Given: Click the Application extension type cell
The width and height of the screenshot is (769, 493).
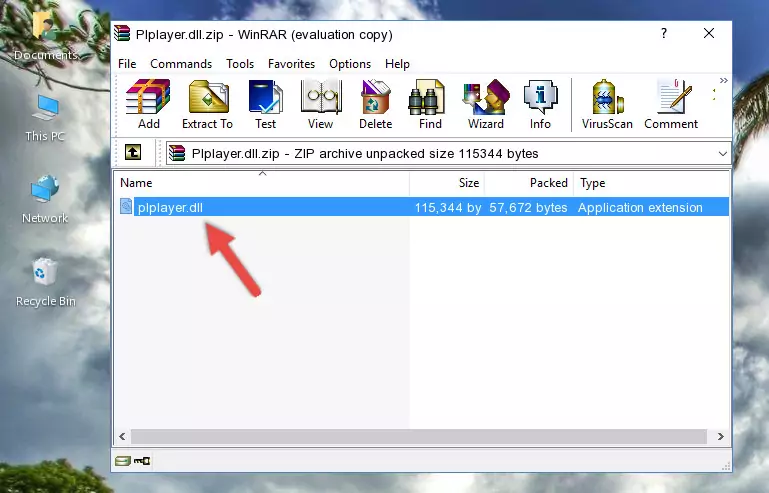Looking at the screenshot, I should [640, 208].
